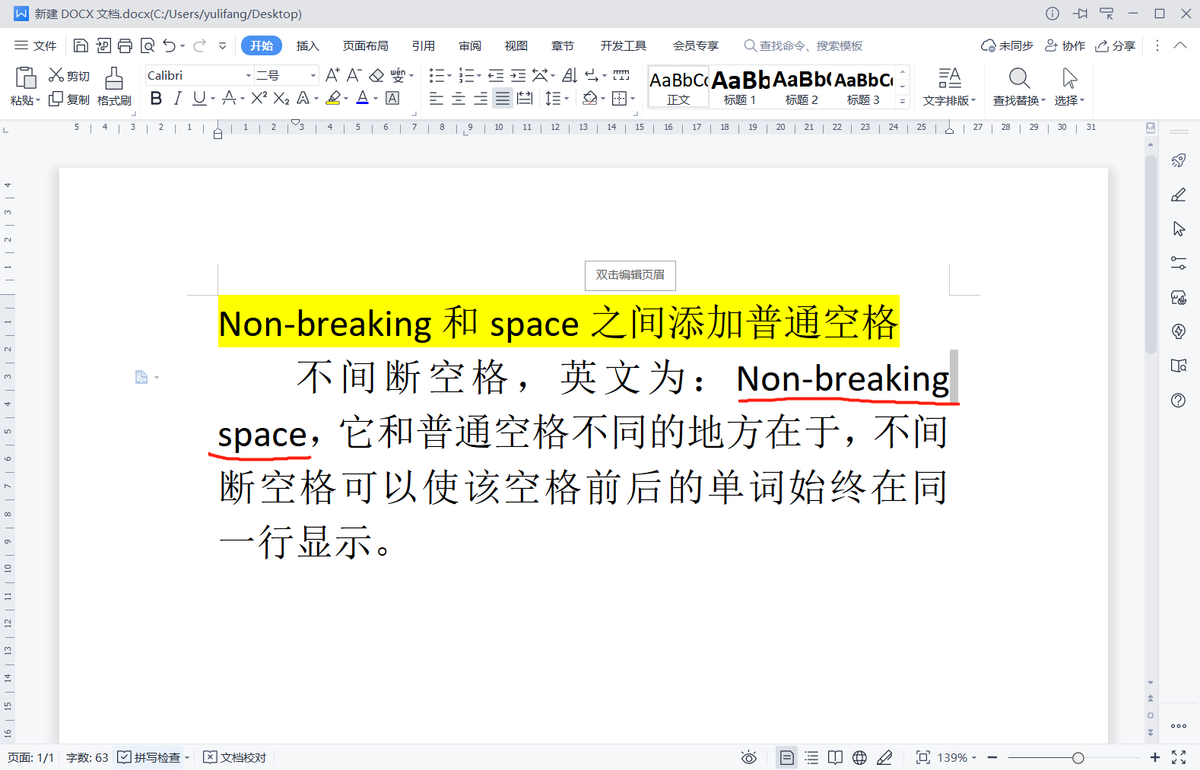Click 拼写检查 in the status bar

(x=151, y=758)
